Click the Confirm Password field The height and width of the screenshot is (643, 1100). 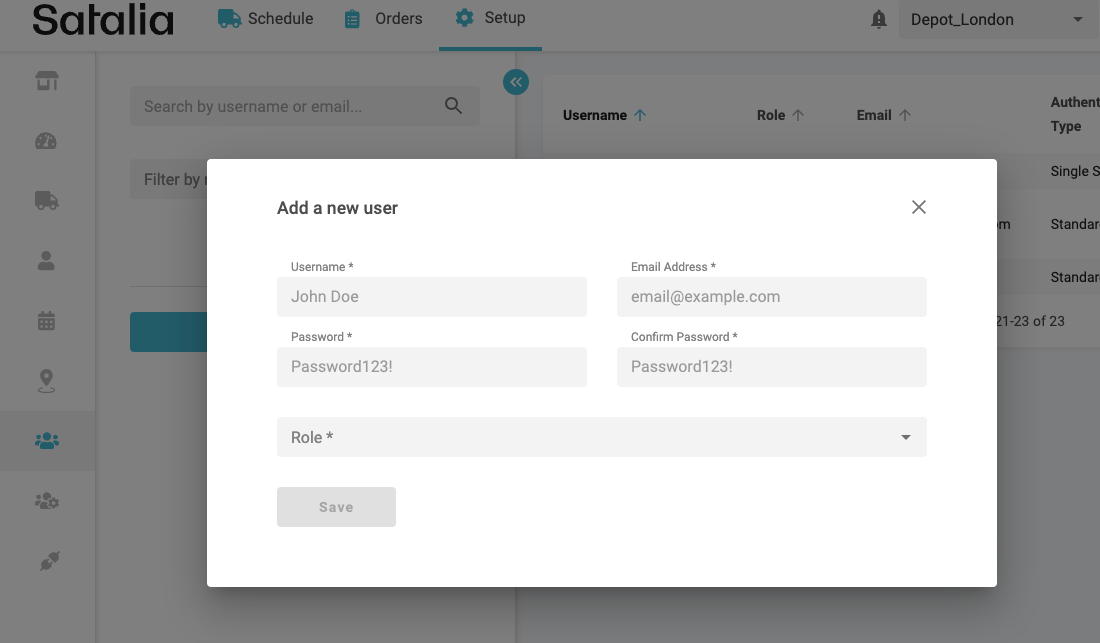coord(771,367)
